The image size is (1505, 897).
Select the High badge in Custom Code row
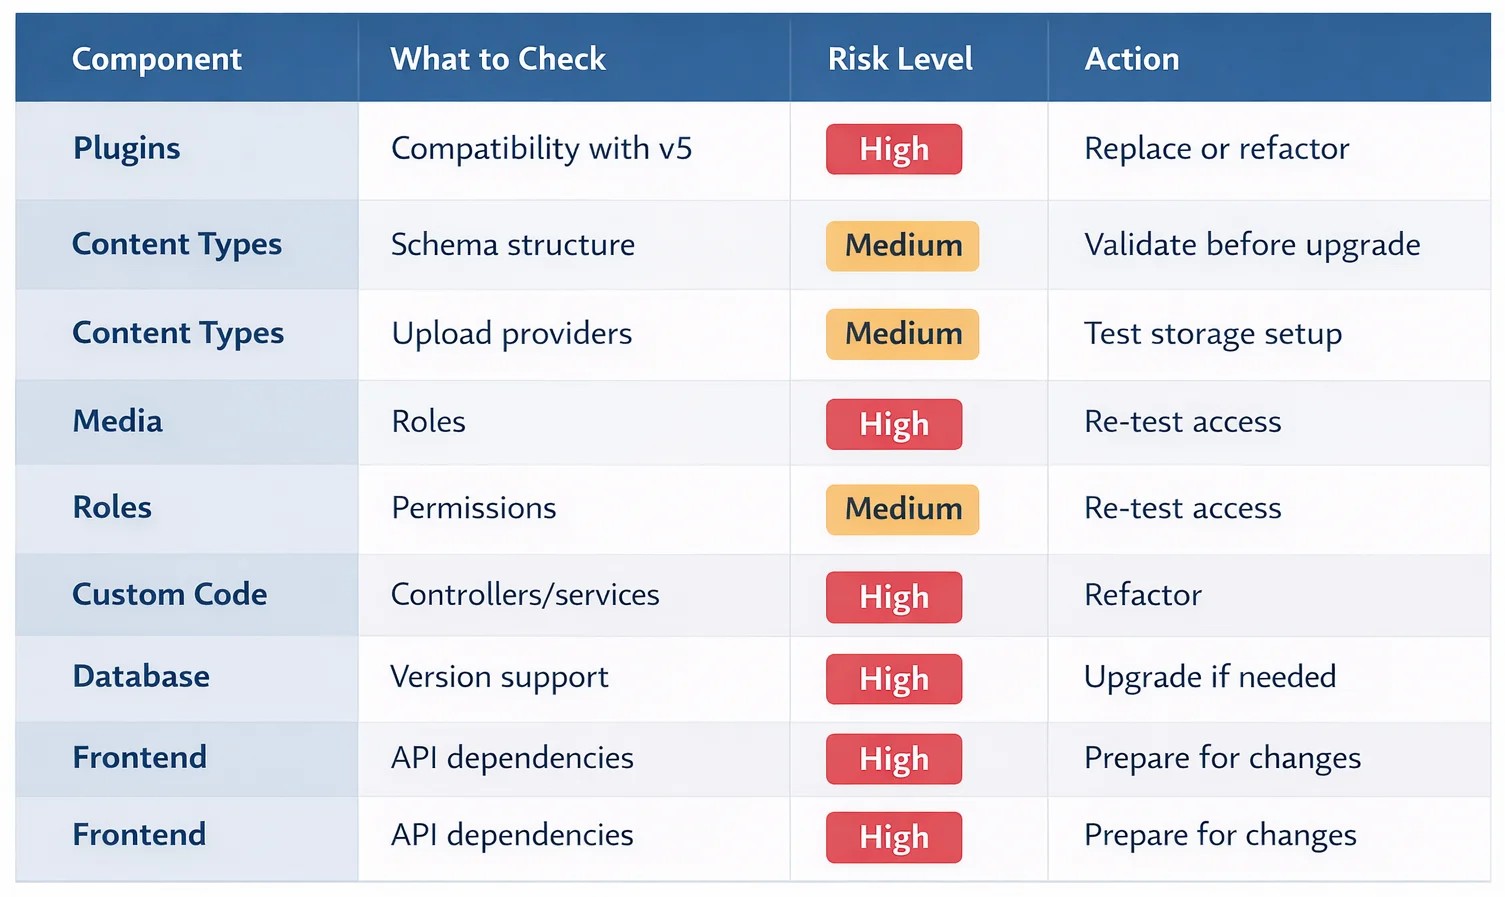[x=894, y=597]
